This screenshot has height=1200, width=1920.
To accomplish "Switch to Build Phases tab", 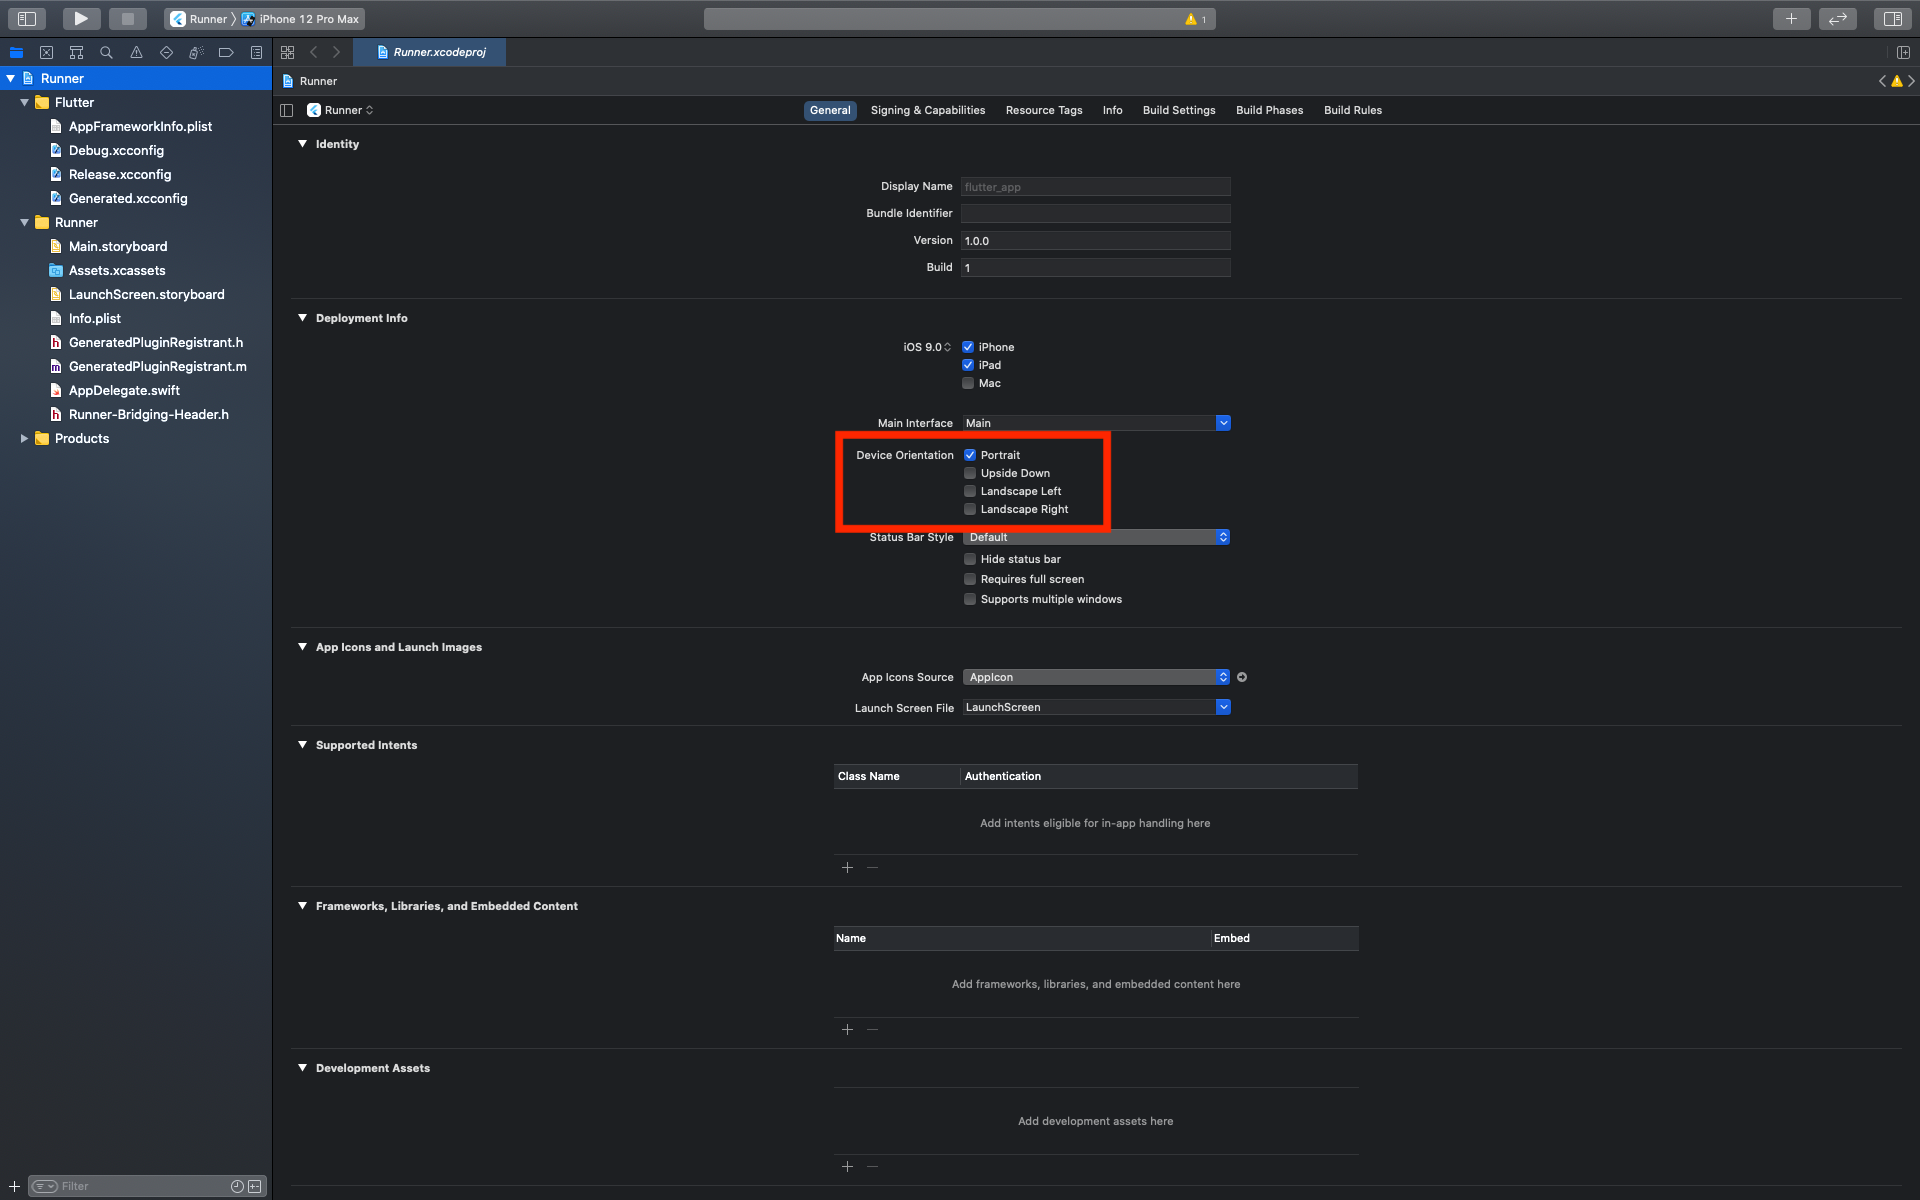I will [x=1269, y=110].
